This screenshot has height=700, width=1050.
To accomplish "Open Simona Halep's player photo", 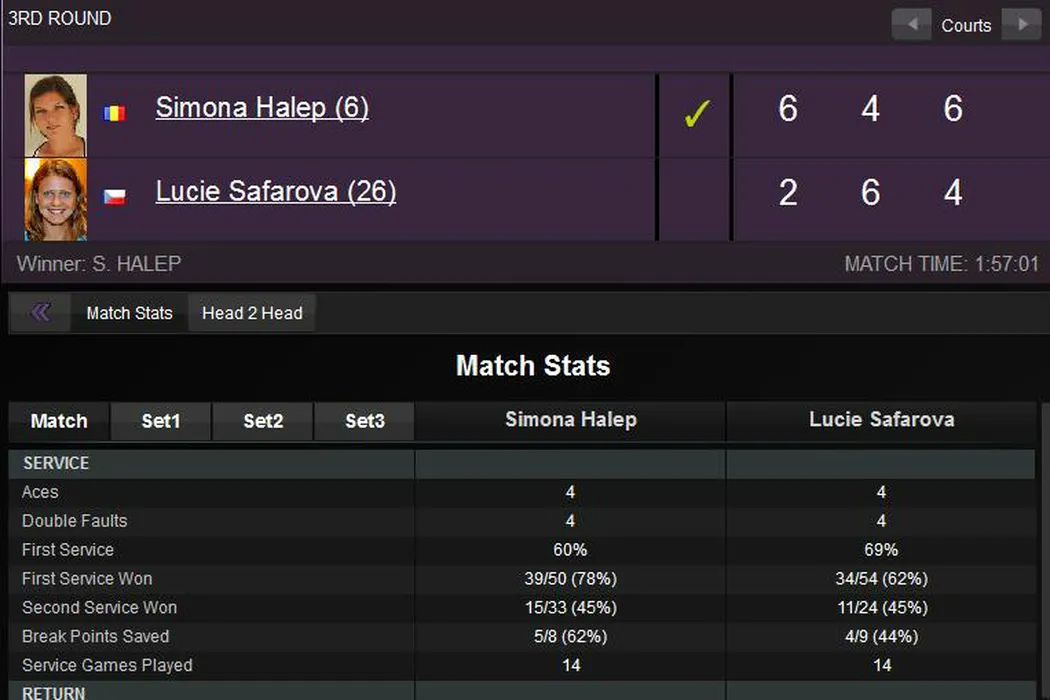I will [x=56, y=115].
